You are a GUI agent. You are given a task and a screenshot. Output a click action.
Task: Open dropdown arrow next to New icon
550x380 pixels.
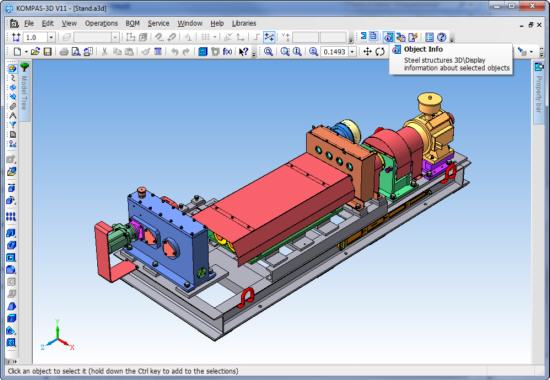point(26,52)
